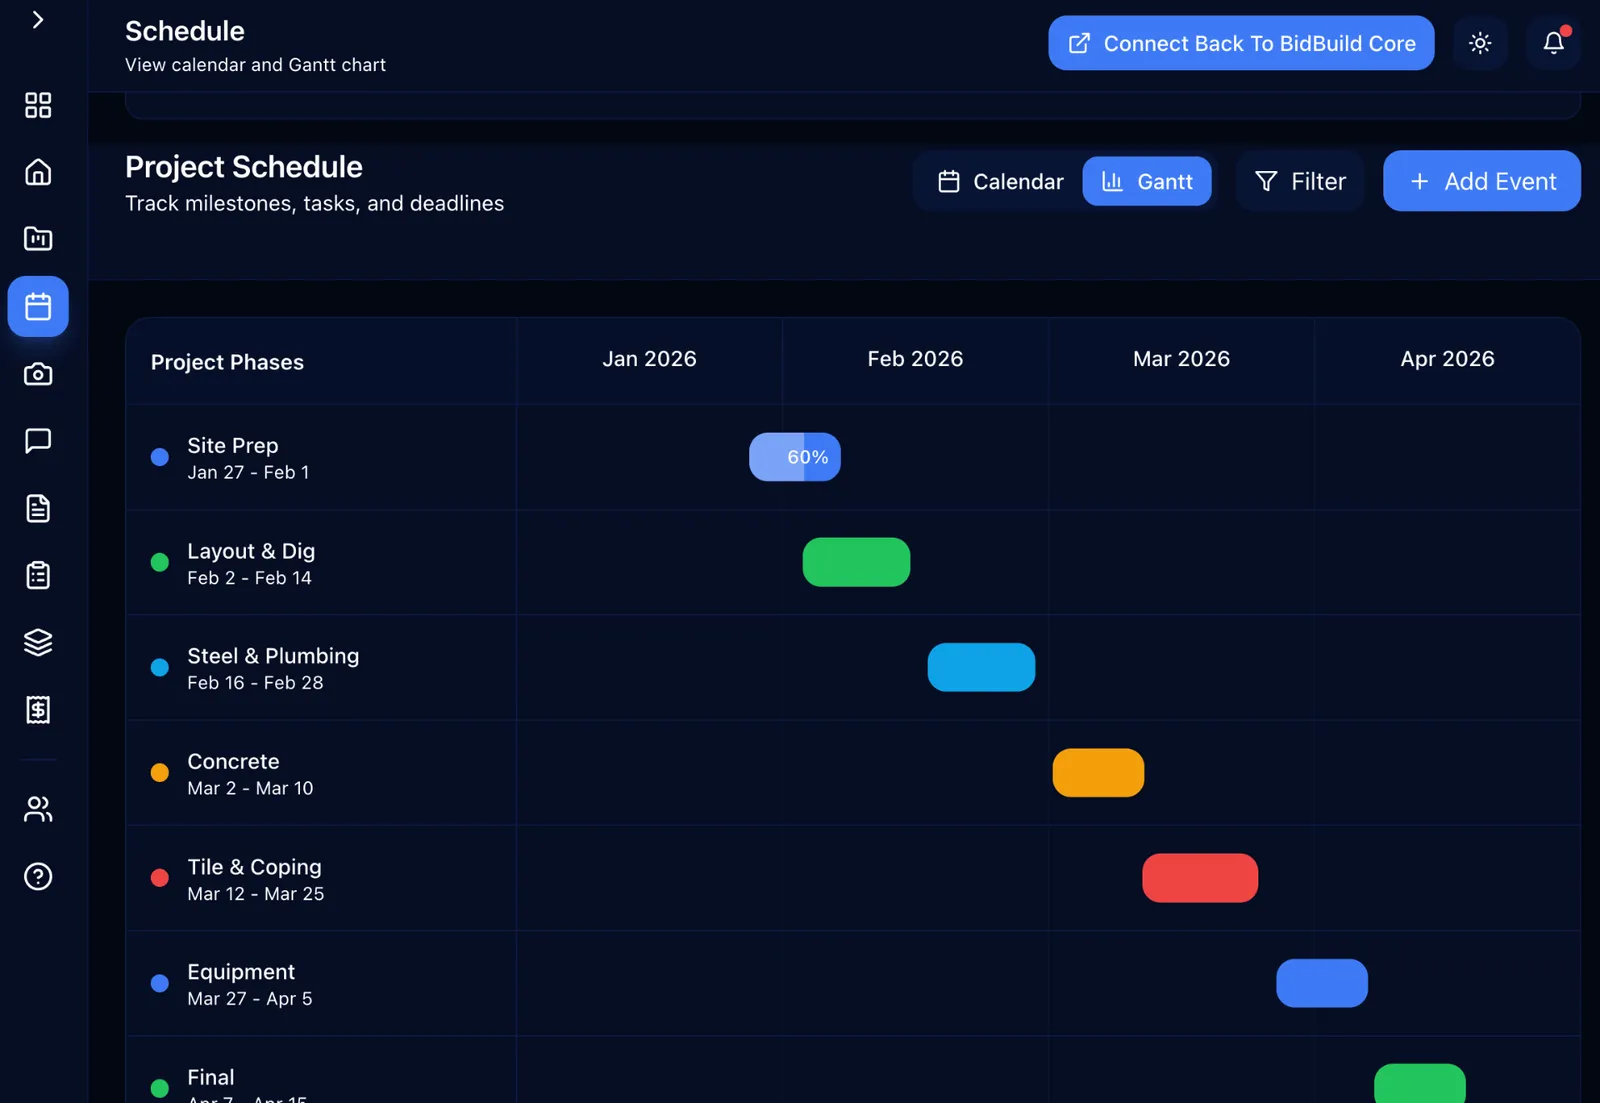Click the green Final phase Gantt bar
This screenshot has height=1103, width=1600.
click(x=1420, y=1084)
